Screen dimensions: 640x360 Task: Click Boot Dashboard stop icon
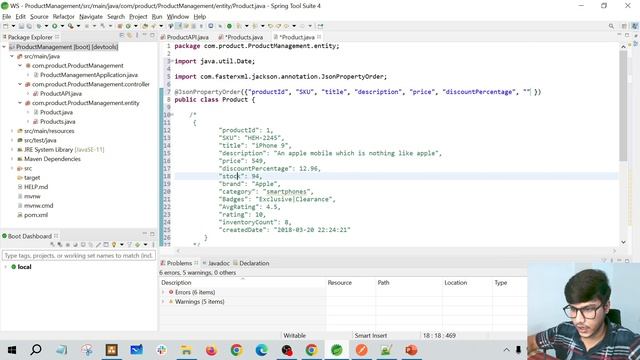click(x=67, y=244)
